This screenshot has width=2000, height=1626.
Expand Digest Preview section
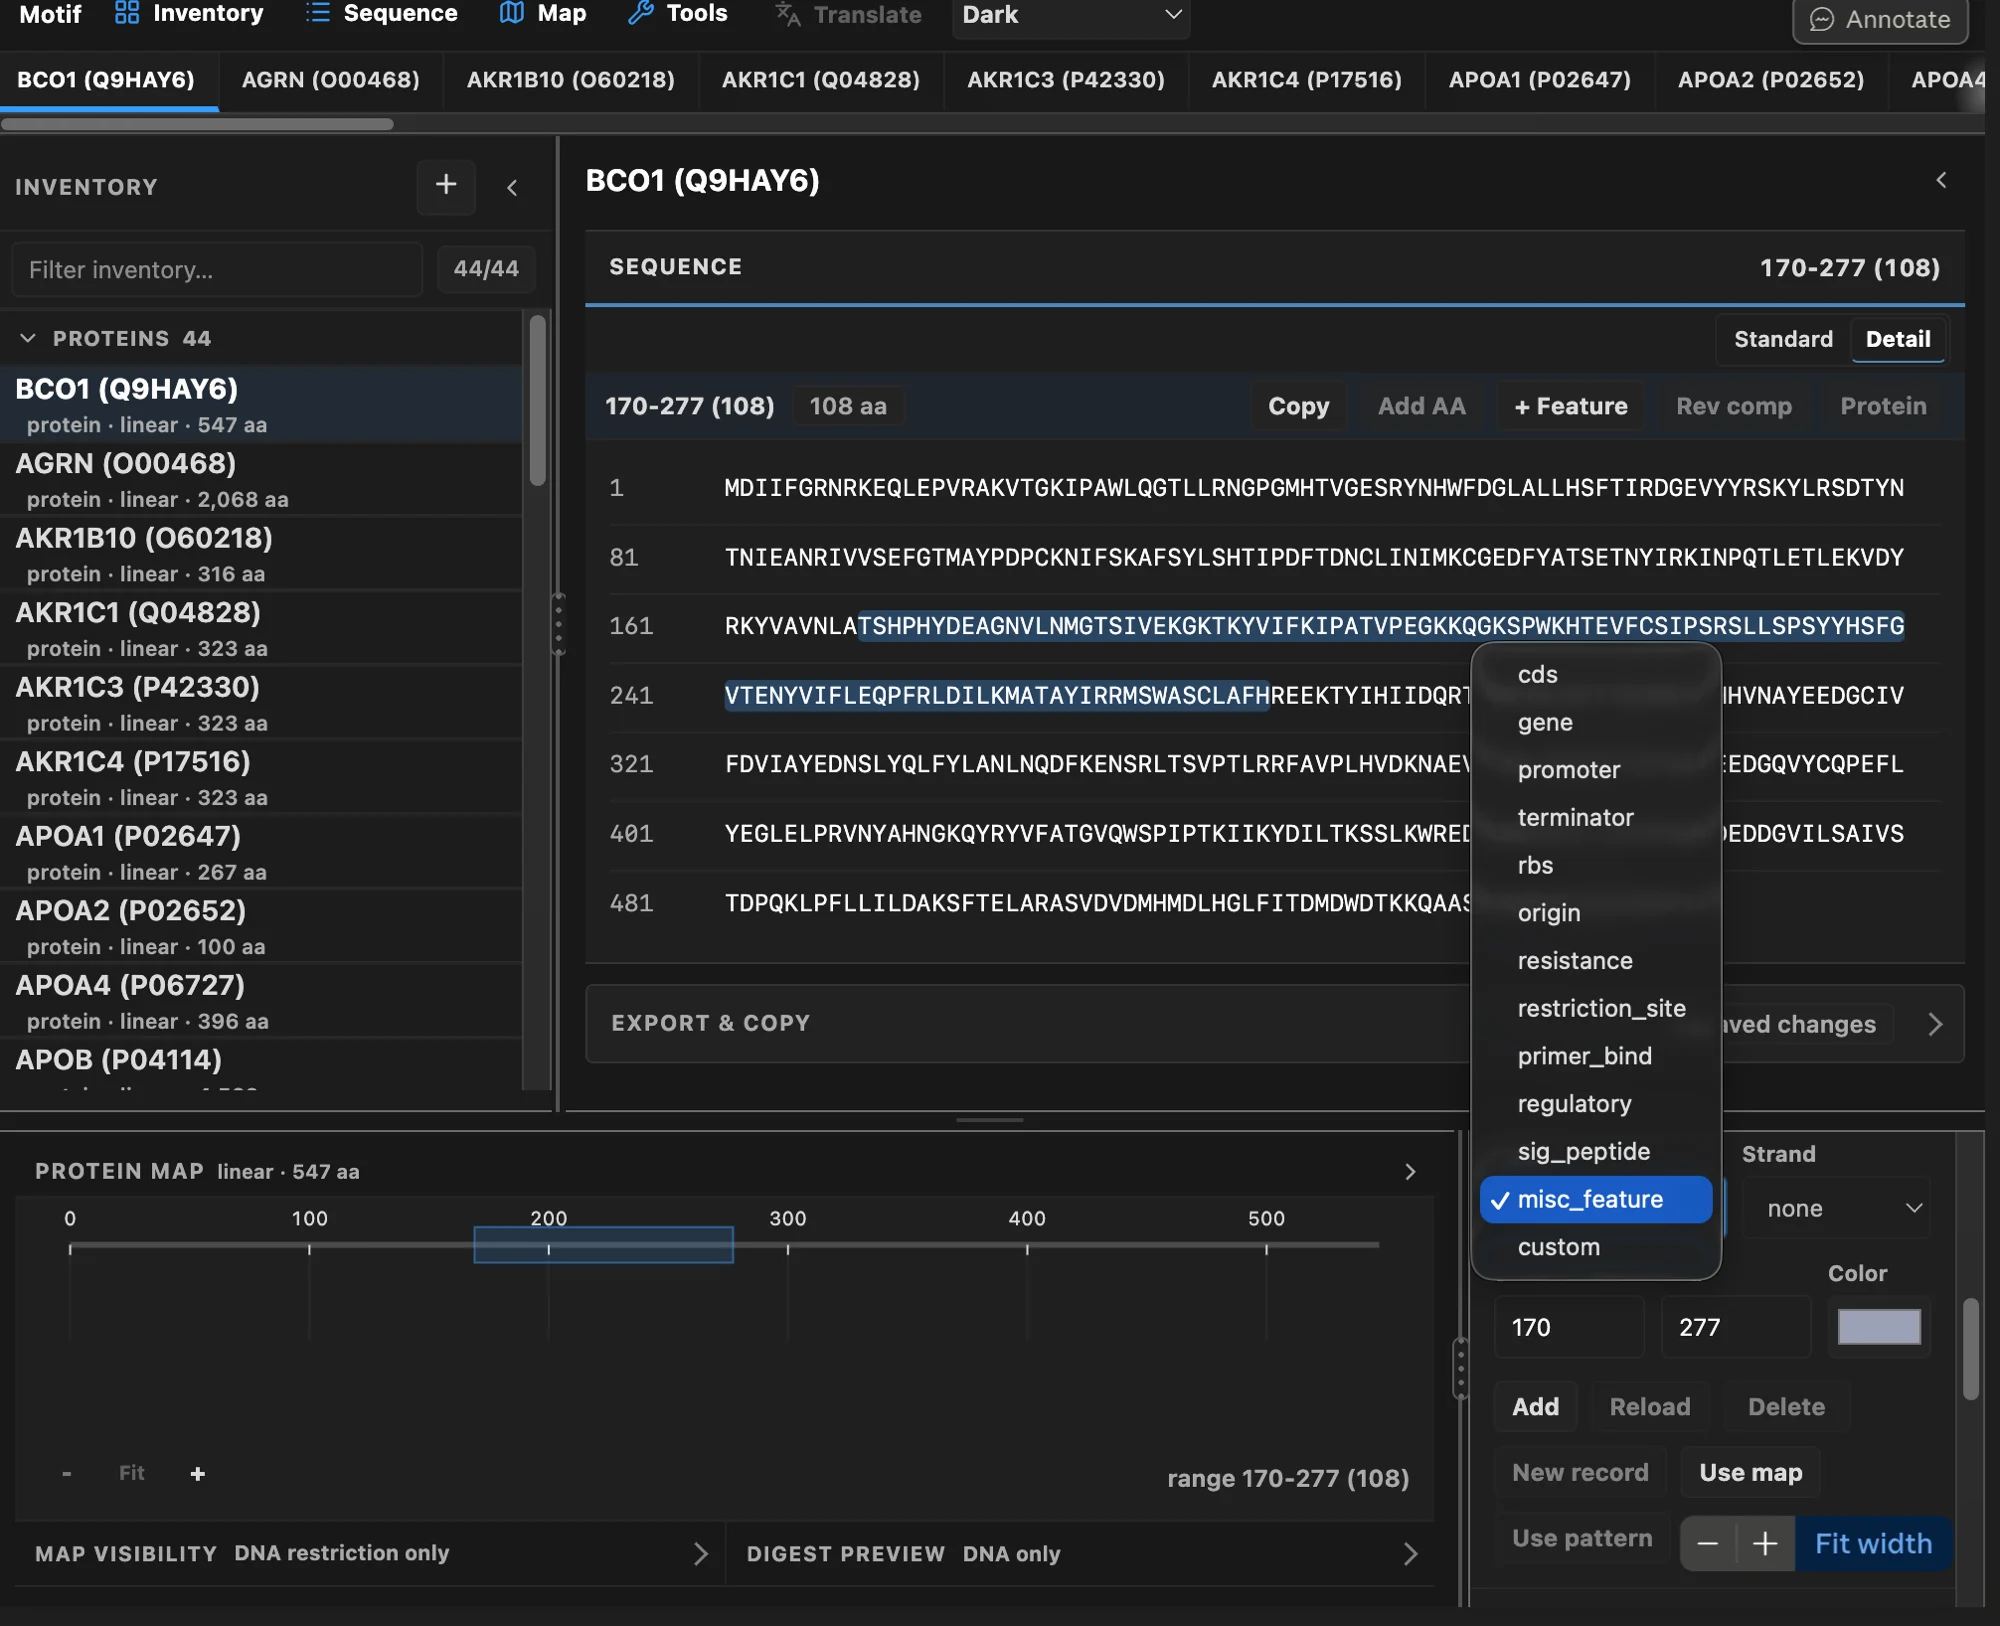(1410, 1553)
